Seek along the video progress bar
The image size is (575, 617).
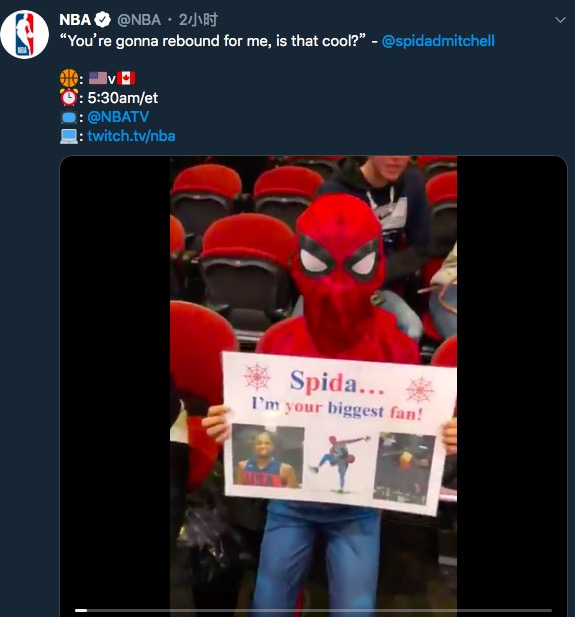tap(313, 610)
